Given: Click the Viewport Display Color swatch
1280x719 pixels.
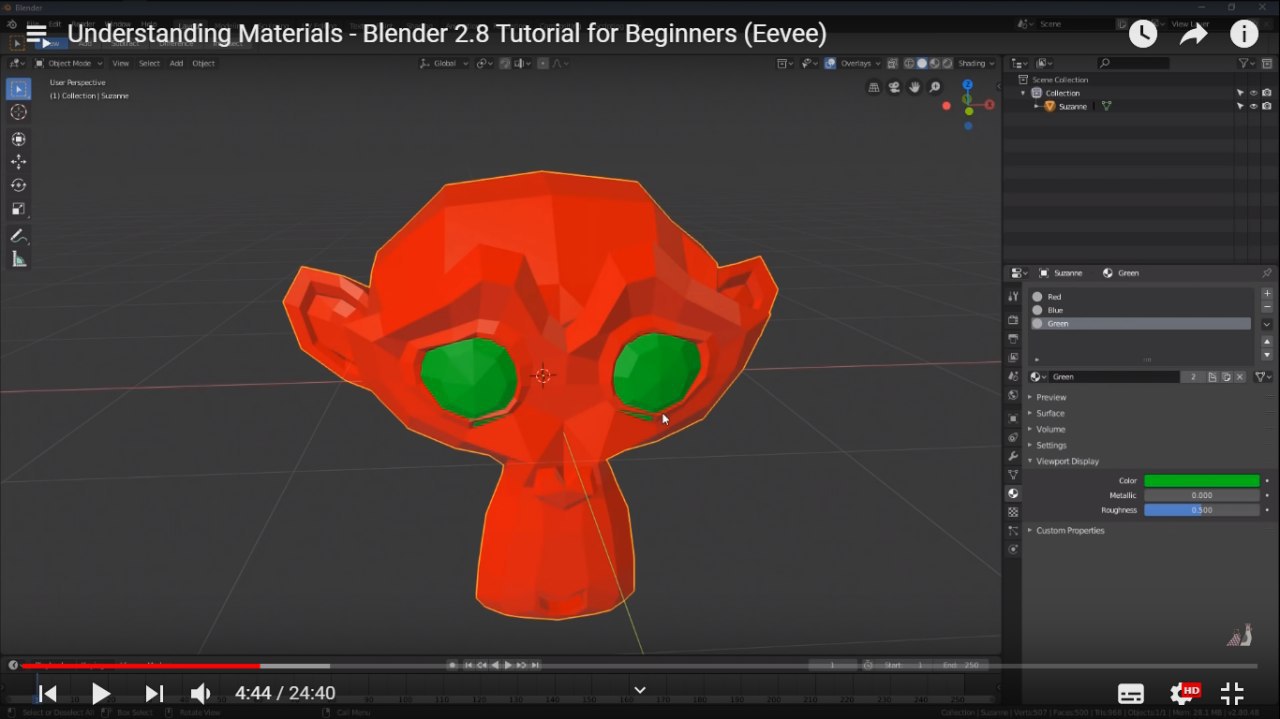Looking at the screenshot, I should [1201, 481].
